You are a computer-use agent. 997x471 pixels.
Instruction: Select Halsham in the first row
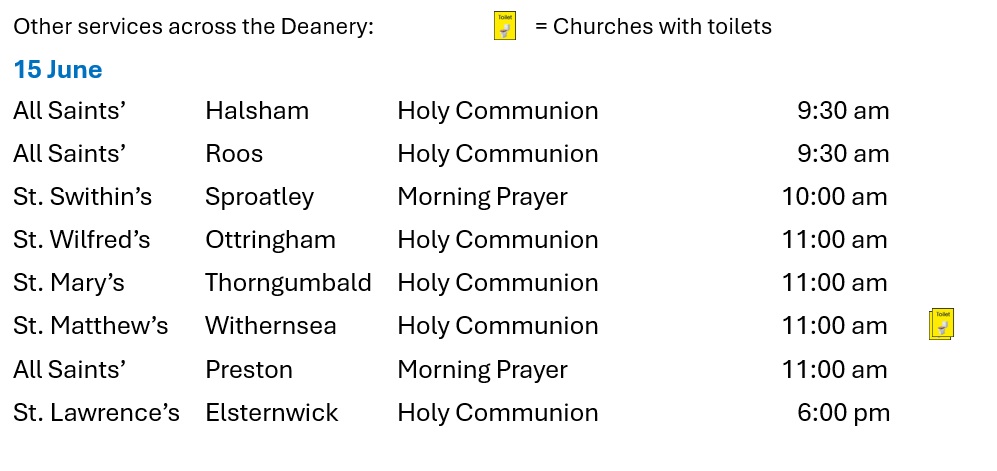(257, 111)
